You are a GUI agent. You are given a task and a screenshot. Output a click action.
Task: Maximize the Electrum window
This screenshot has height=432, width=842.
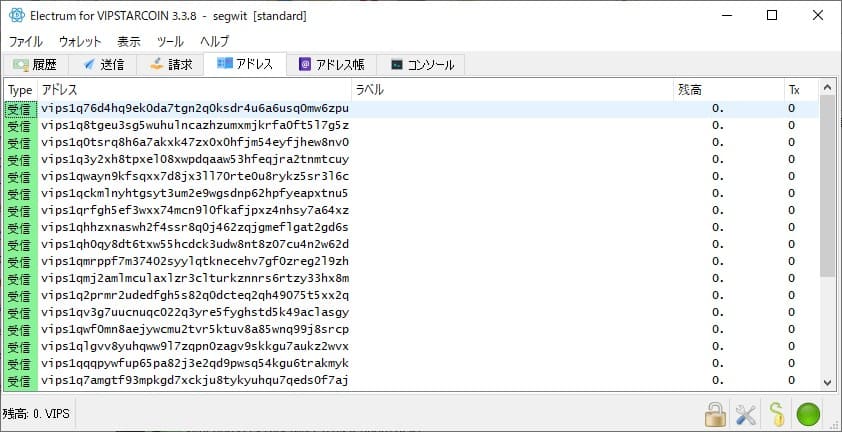pyautogui.click(x=772, y=16)
